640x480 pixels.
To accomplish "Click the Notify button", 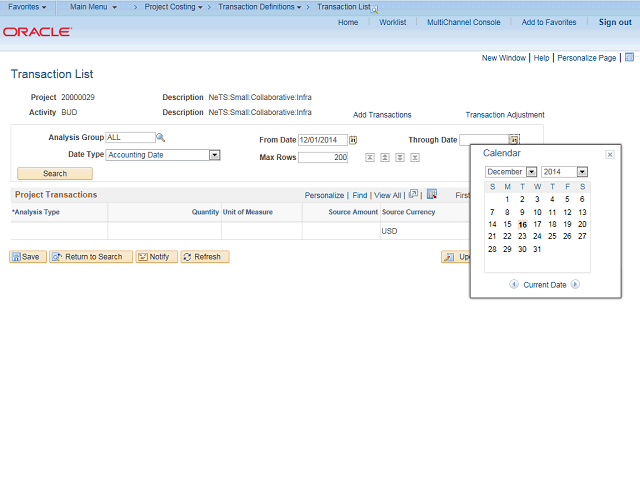I will point(156,257).
